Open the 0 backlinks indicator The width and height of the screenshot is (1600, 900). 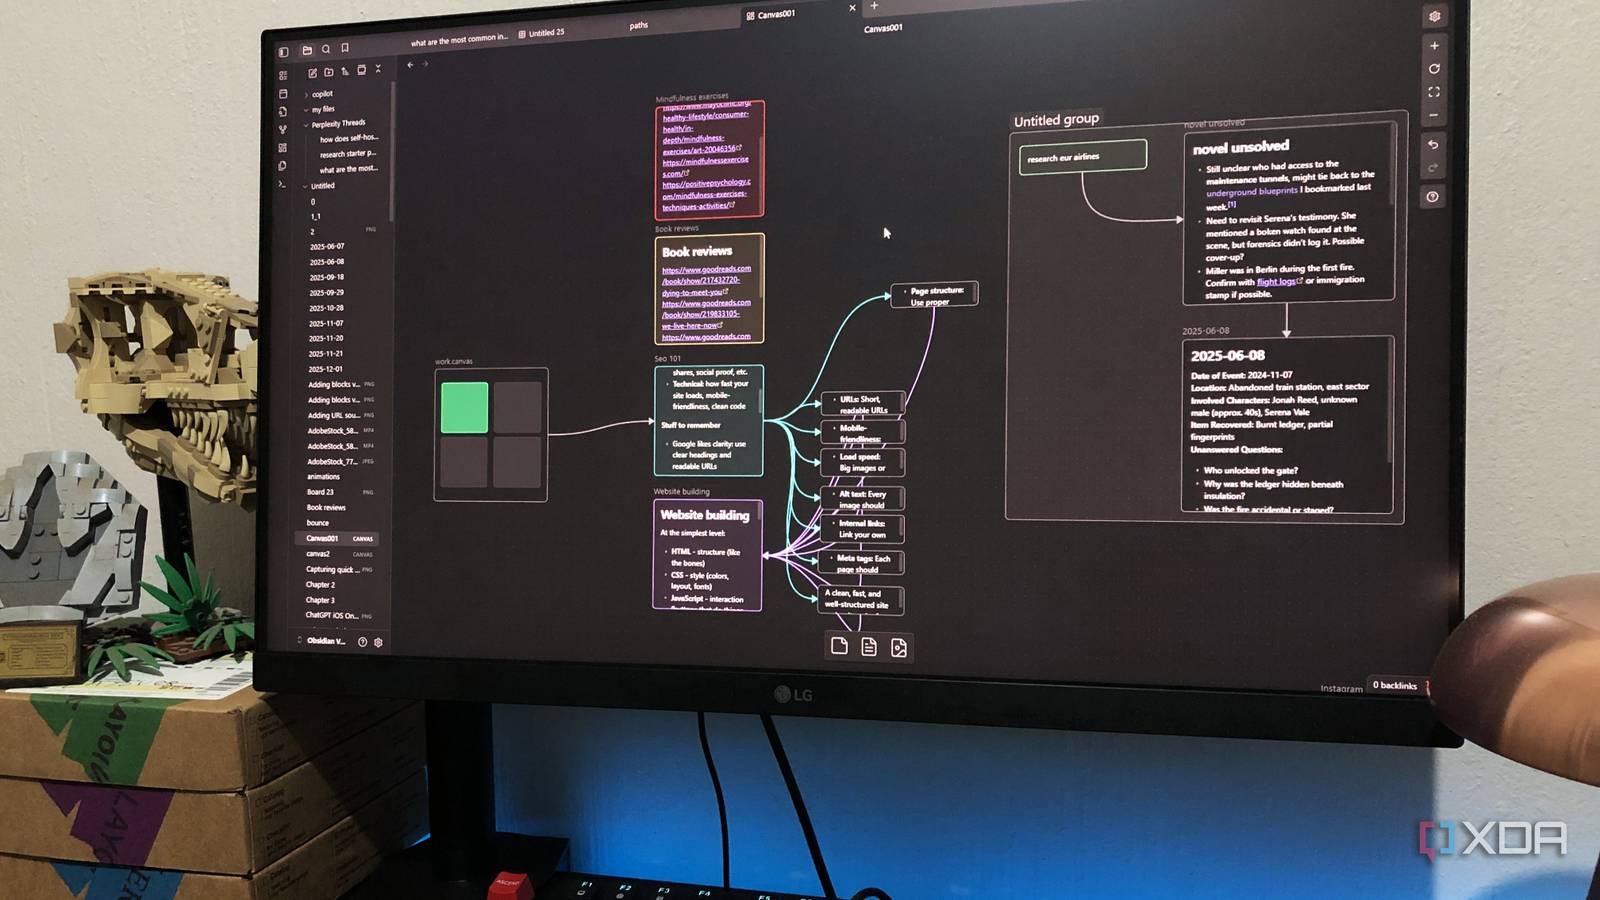pyautogui.click(x=1398, y=685)
